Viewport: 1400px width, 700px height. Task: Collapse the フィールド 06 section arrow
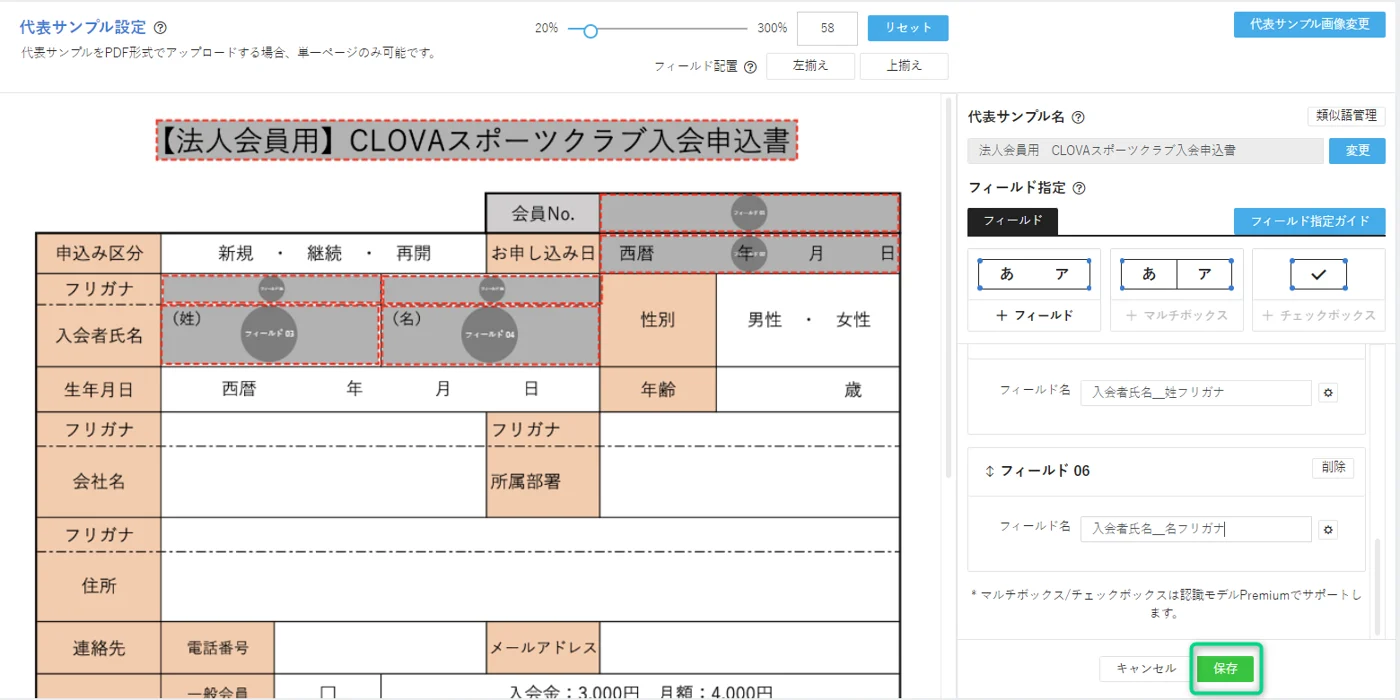pos(989,471)
